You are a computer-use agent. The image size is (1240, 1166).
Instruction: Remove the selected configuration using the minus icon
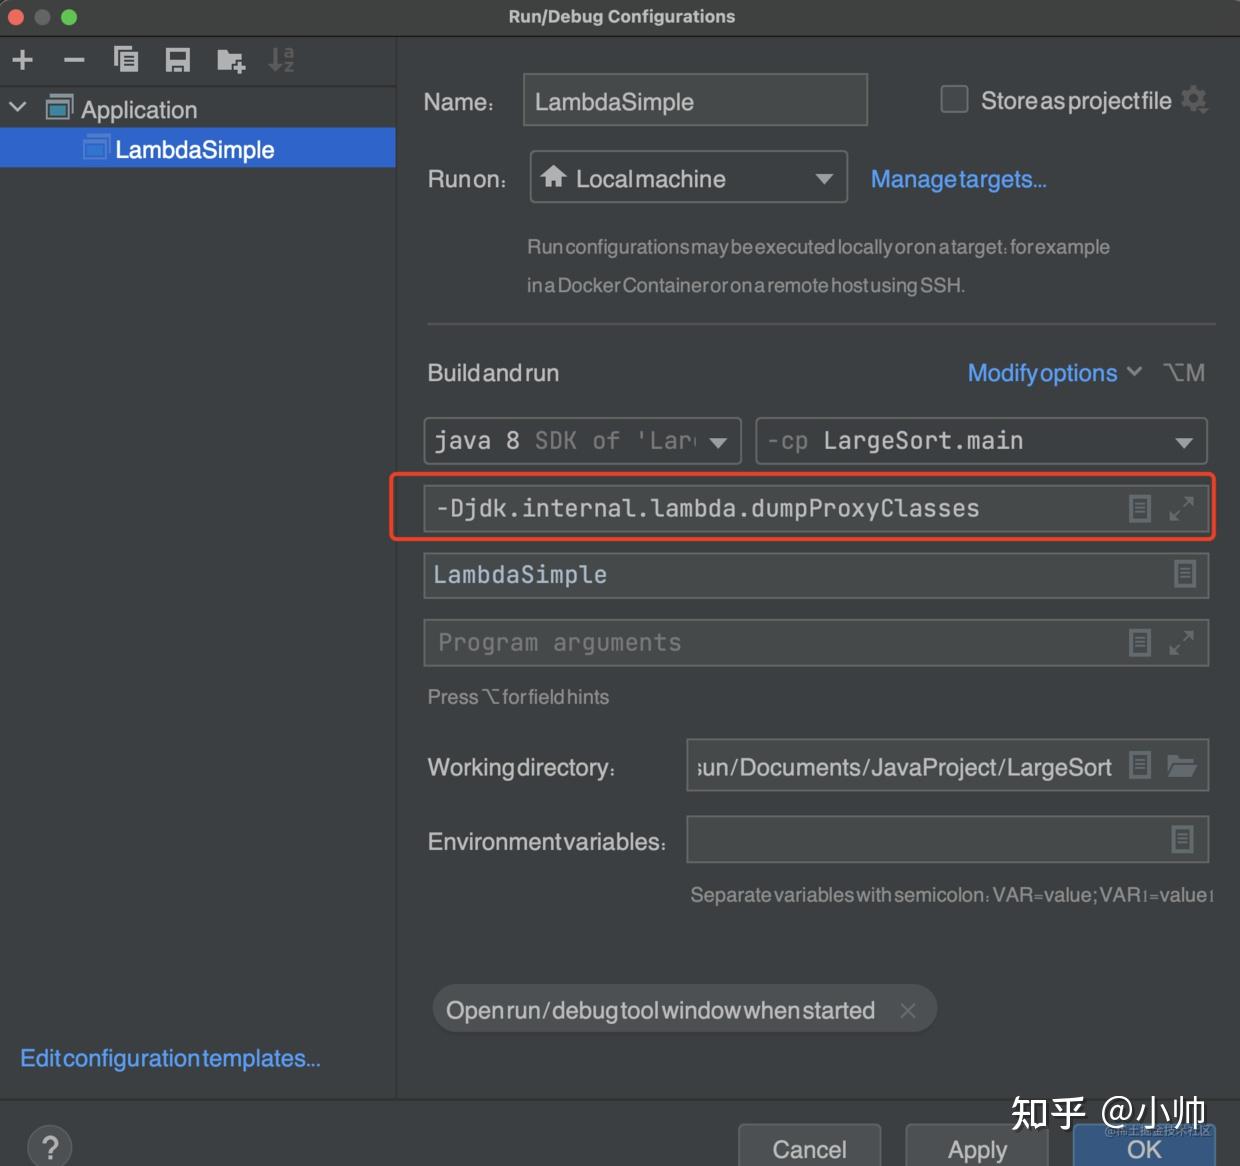coord(74,59)
